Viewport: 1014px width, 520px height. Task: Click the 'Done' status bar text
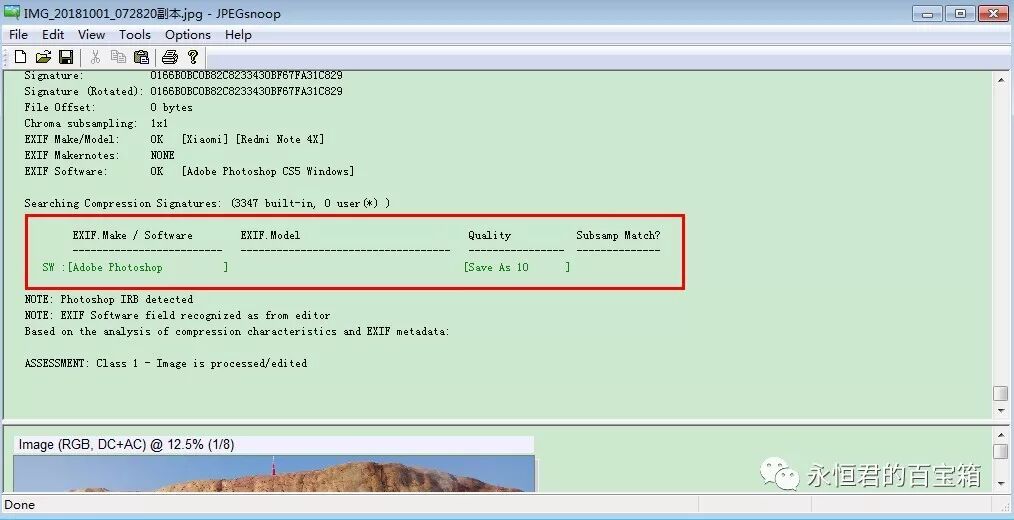(x=19, y=505)
